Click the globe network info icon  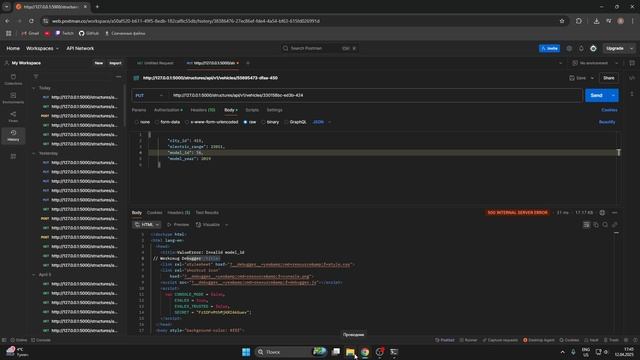602,213
